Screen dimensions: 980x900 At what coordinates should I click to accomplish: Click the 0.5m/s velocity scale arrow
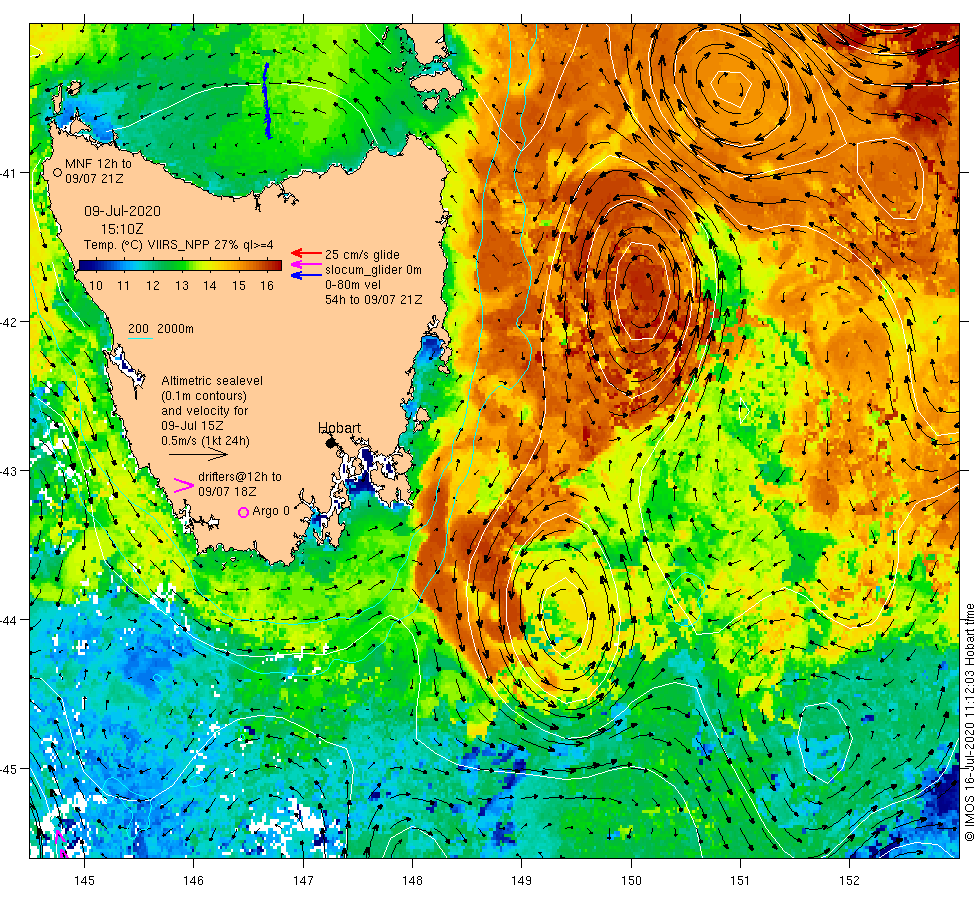[199, 454]
